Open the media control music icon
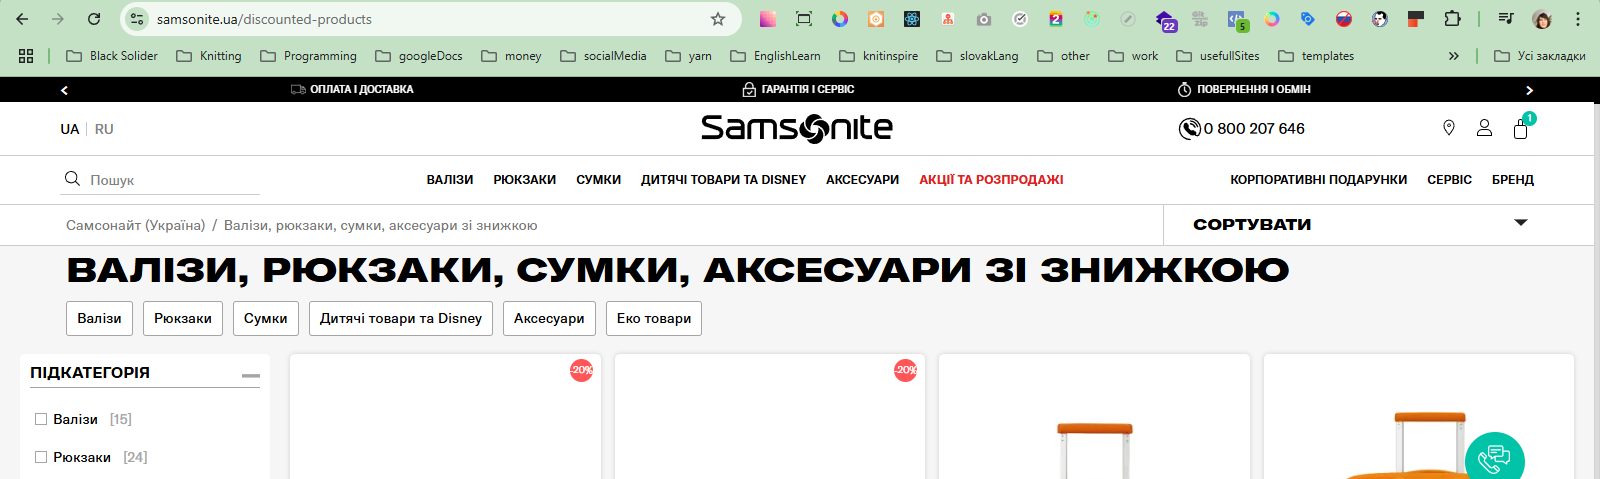1600x479 pixels. point(1506,19)
